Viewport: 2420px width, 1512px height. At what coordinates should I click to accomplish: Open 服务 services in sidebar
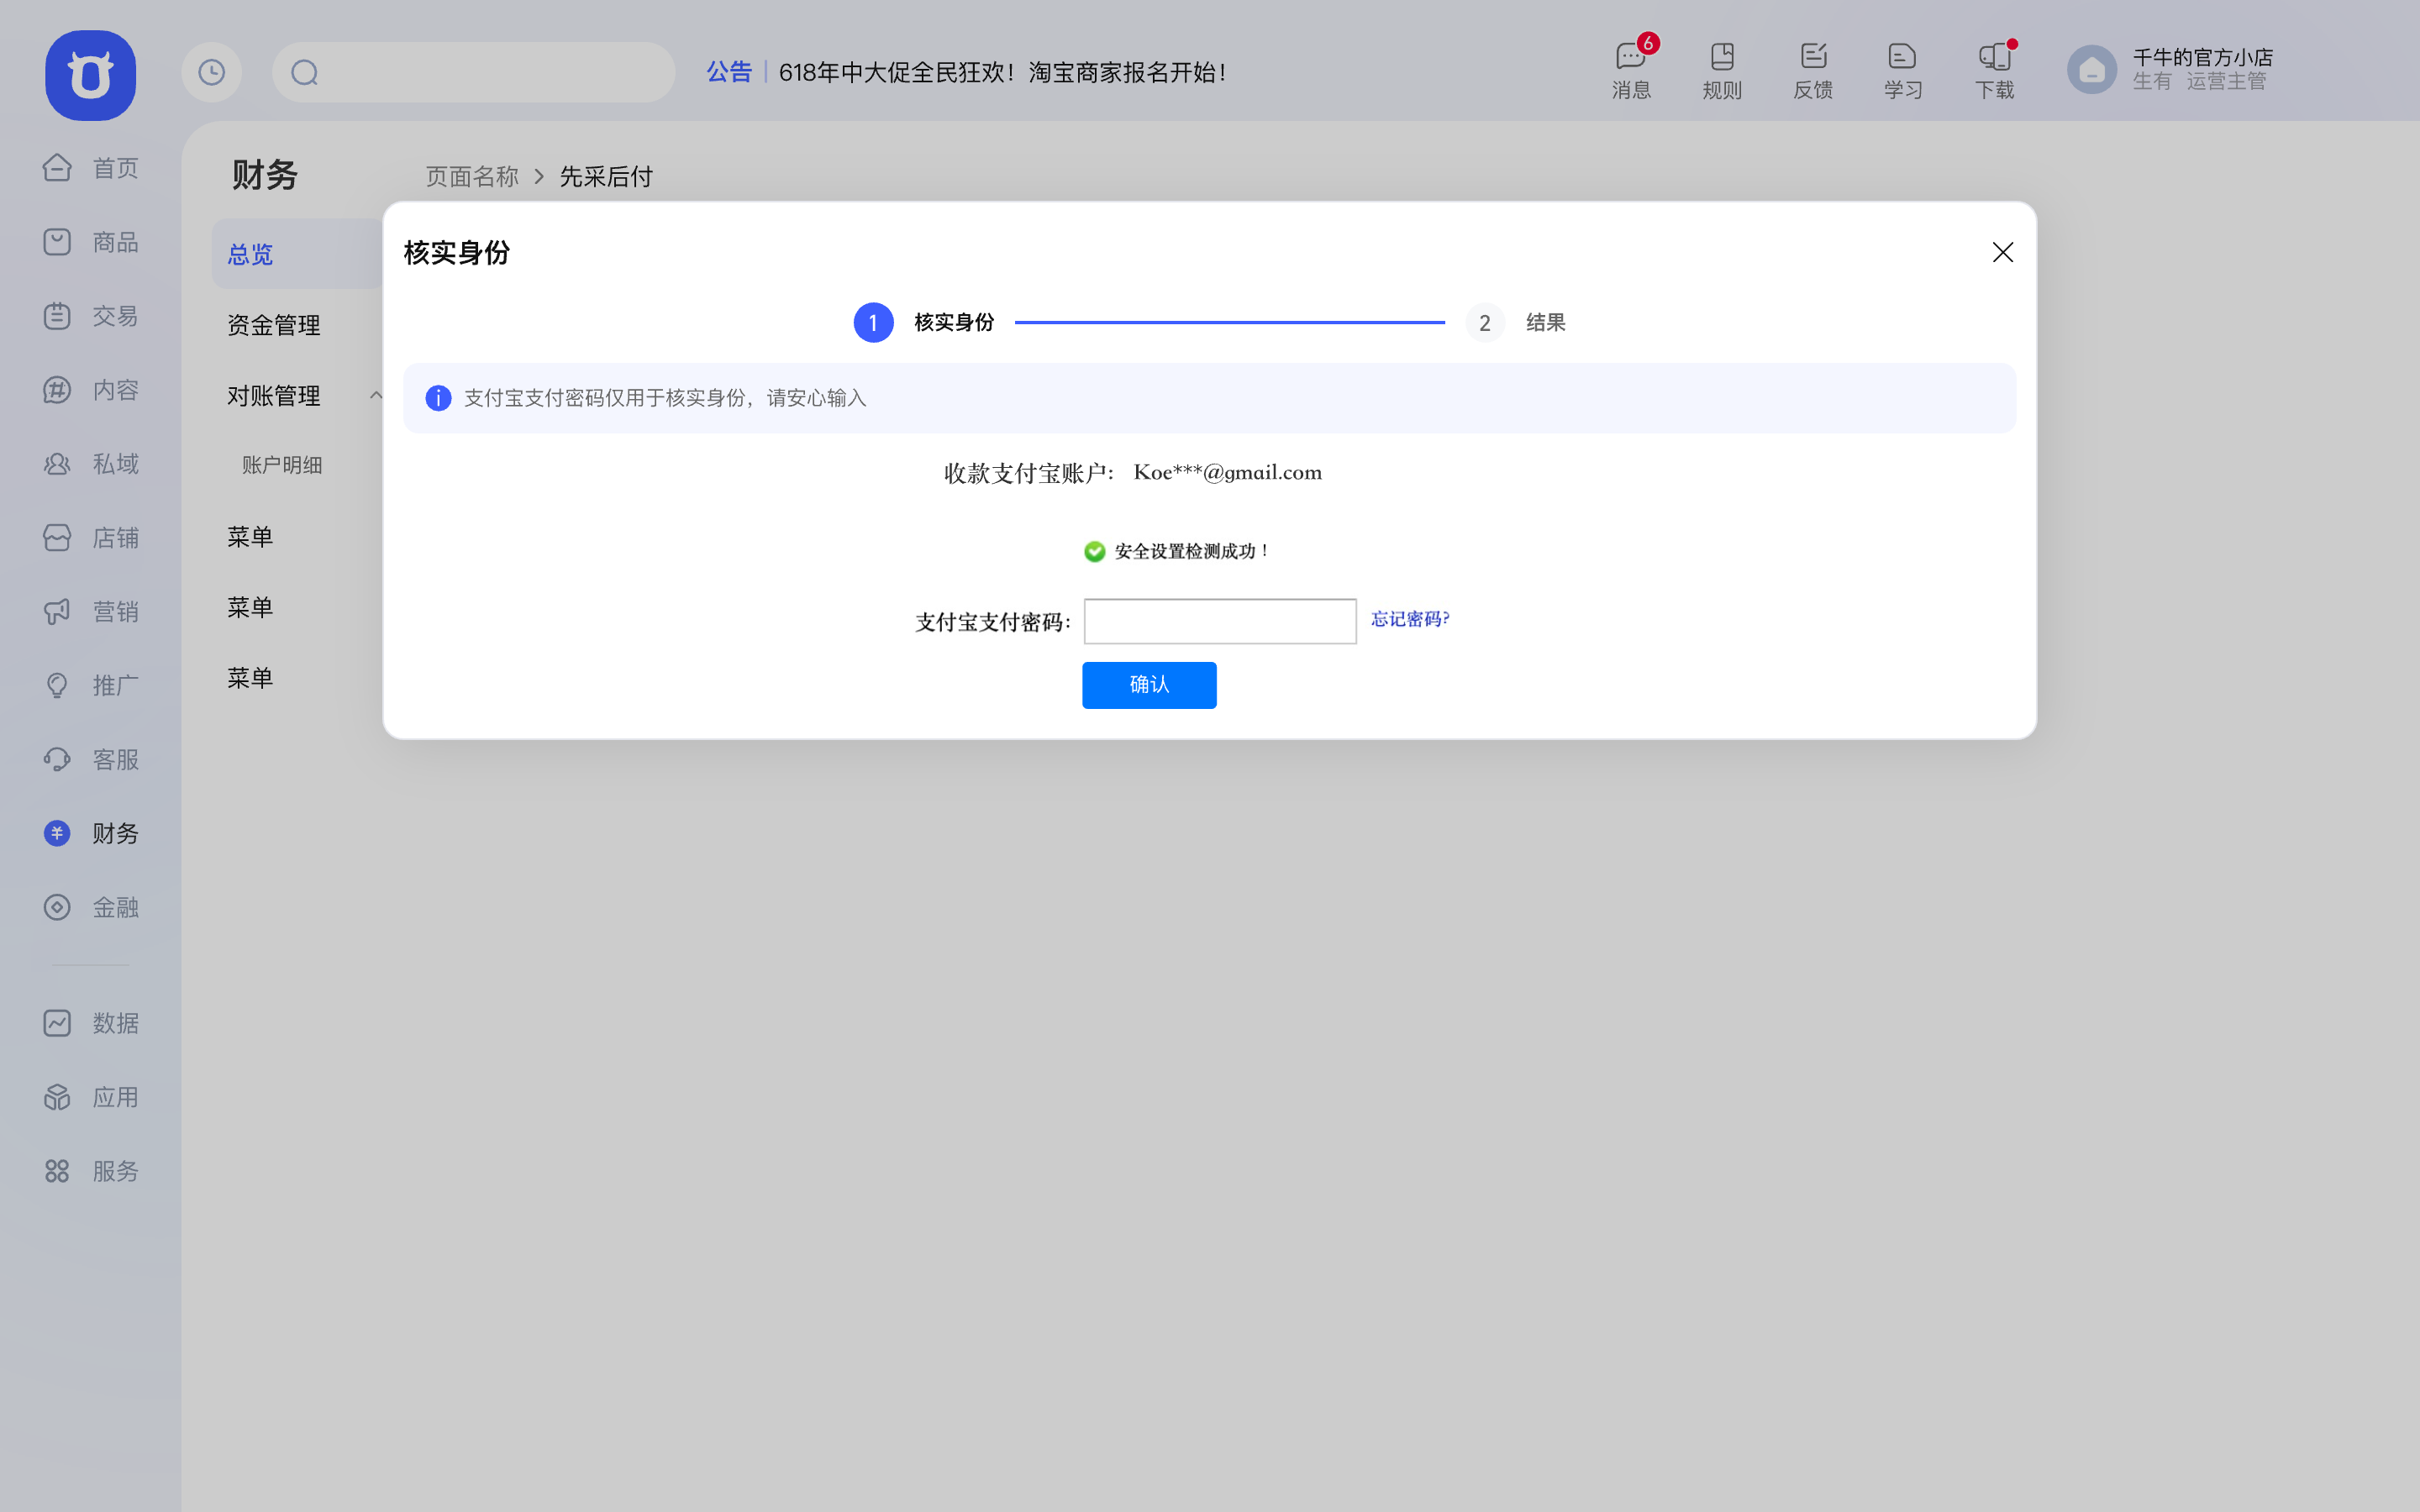pyautogui.click(x=90, y=1171)
